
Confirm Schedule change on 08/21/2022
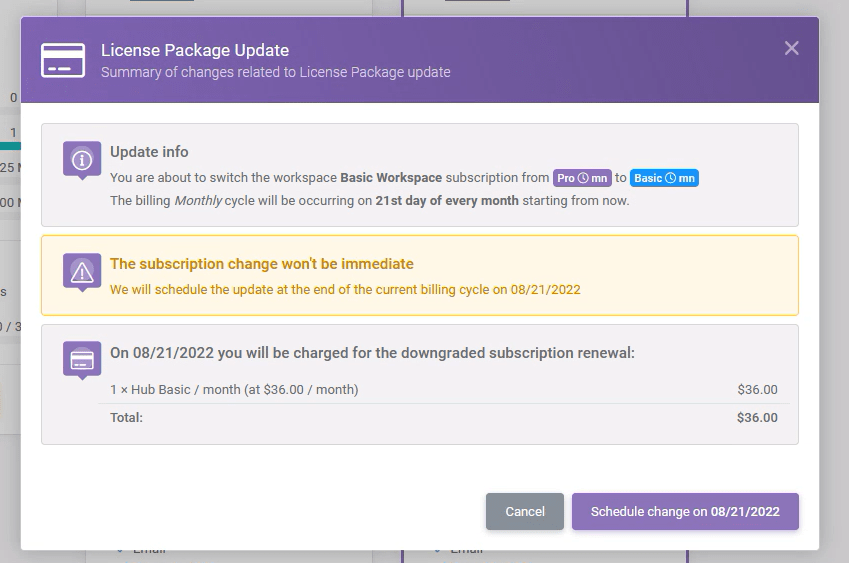pyautogui.click(x=685, y=511)
